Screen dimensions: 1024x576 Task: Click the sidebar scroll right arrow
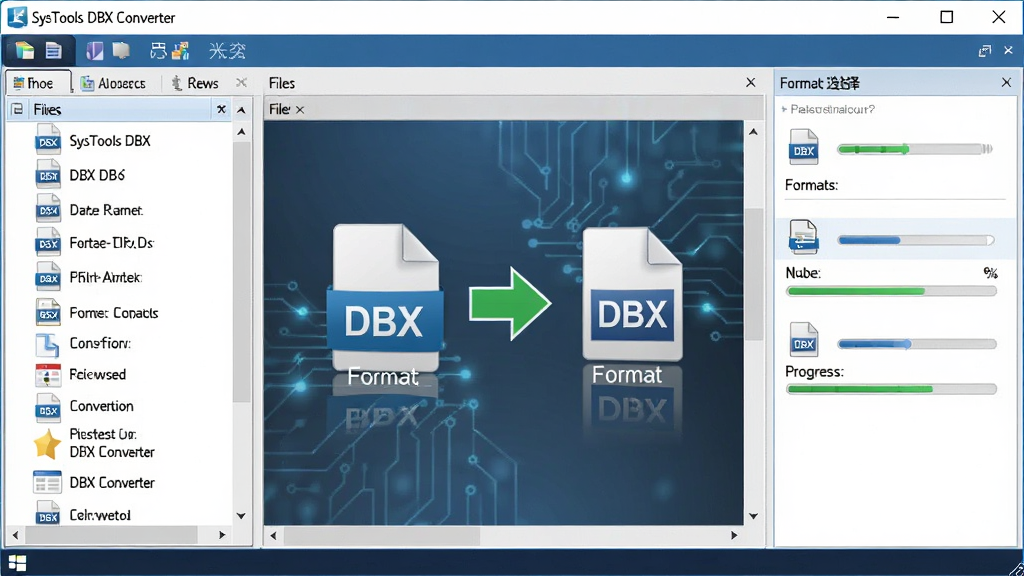pos(222,535)
